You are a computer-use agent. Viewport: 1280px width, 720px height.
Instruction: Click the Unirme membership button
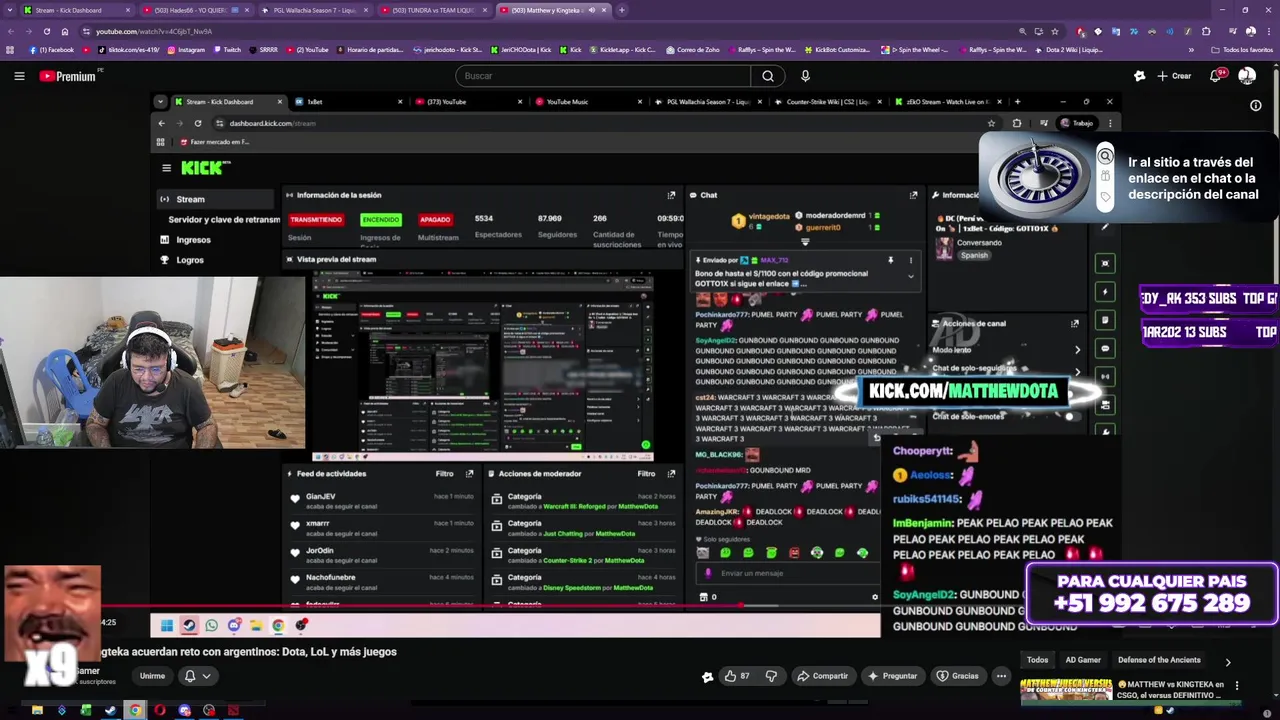(x=152, y=676)
